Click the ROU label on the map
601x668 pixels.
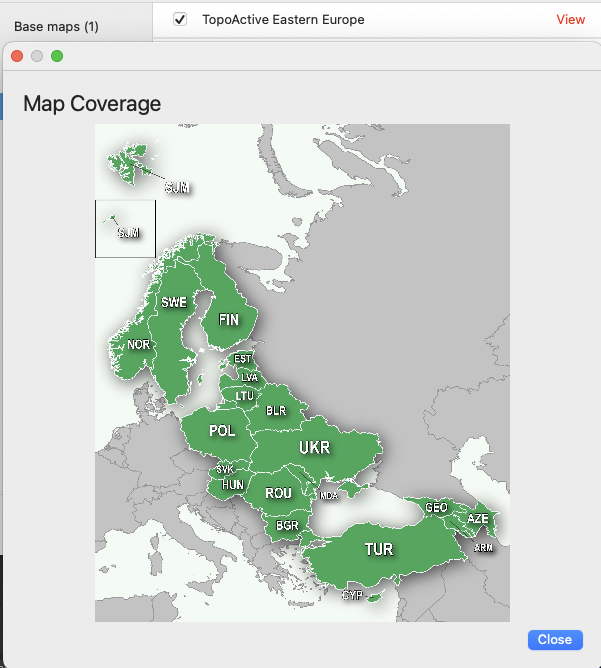pyautogui.click(x=278, y=493)
